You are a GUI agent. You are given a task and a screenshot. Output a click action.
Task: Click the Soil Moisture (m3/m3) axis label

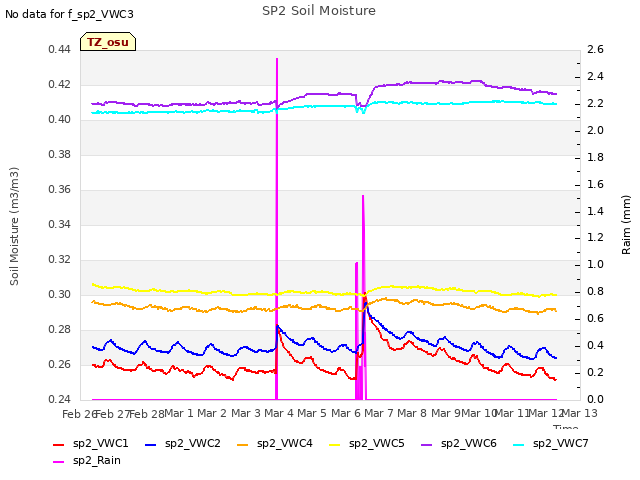14,226
